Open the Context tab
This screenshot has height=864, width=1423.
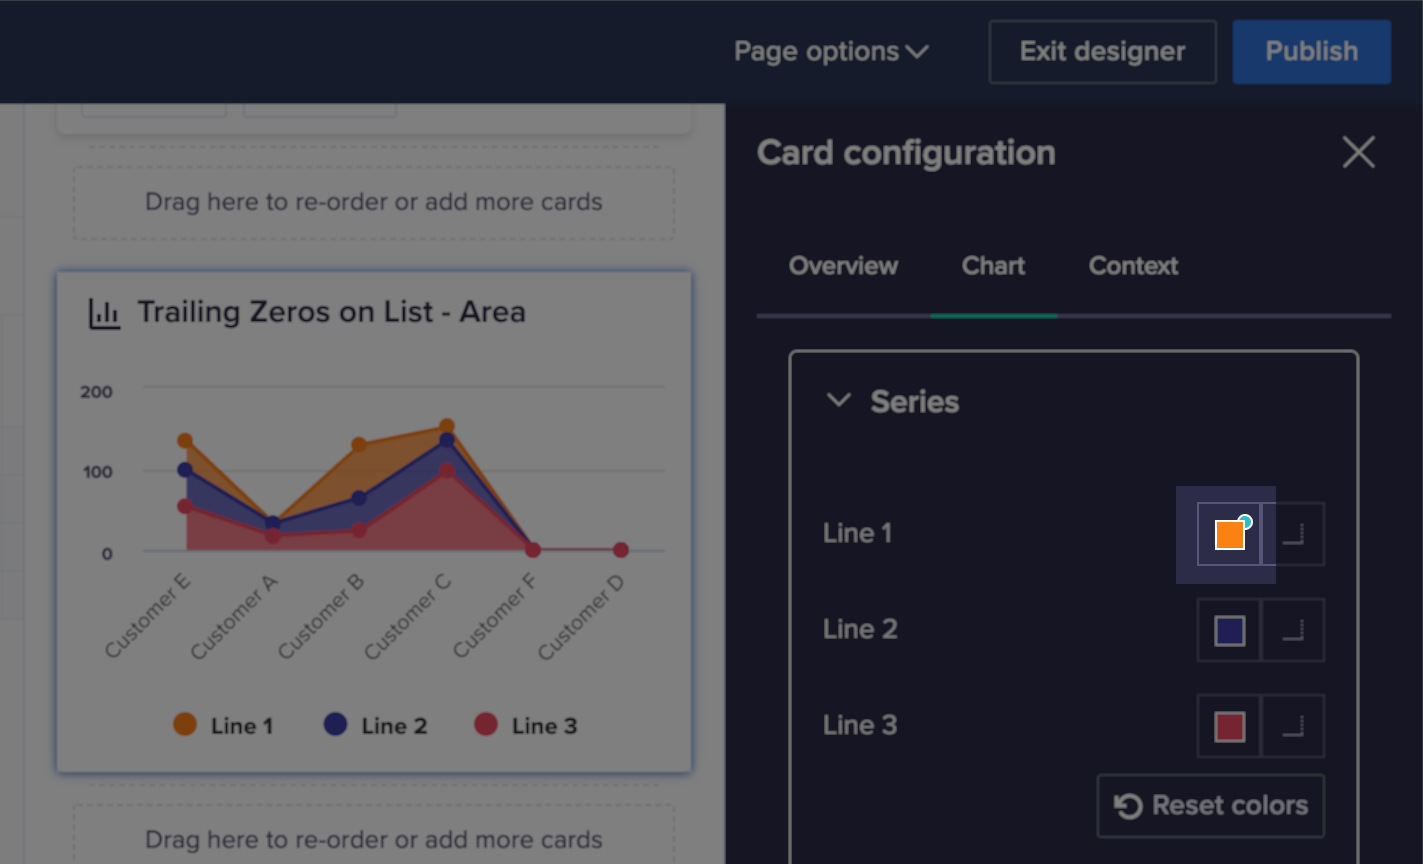coord(1132,265)
